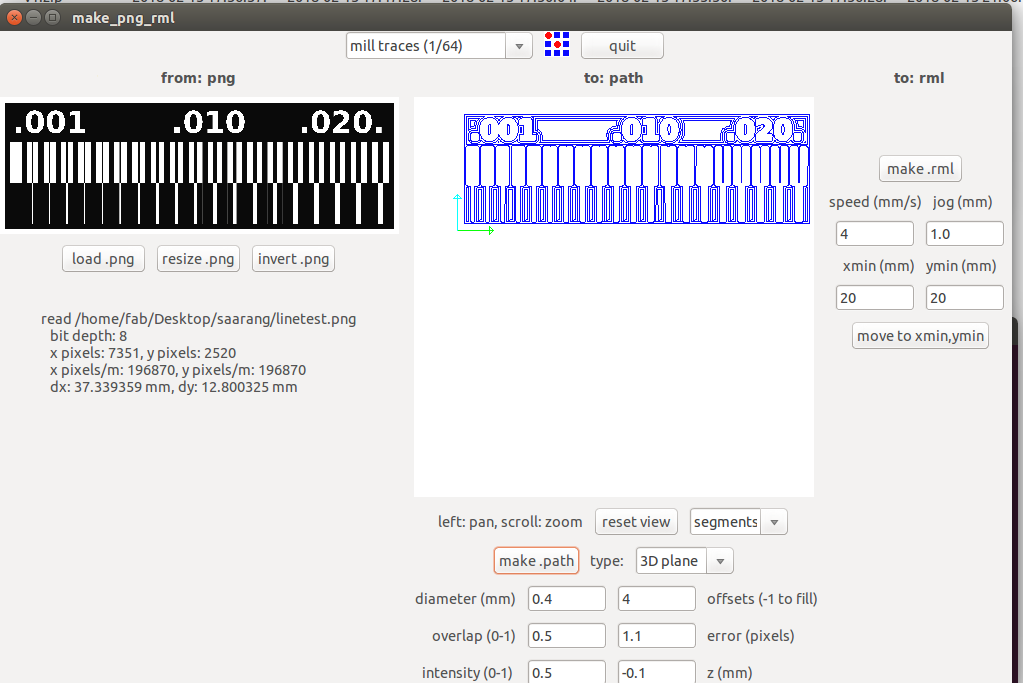Click the intensity (0-1) input field
Image resolution: width=1023 pixels, height=683 pixels.
point(566,672)
